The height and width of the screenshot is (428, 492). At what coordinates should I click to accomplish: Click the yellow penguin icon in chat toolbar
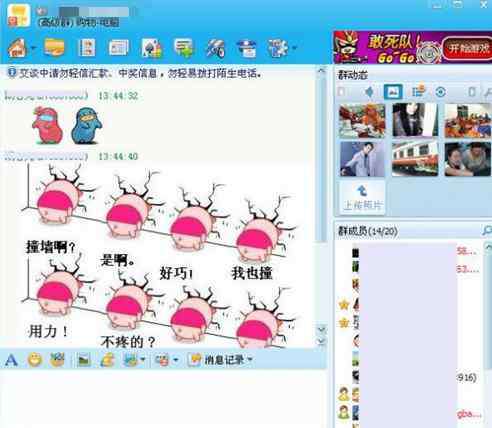(x=107, y=360)
